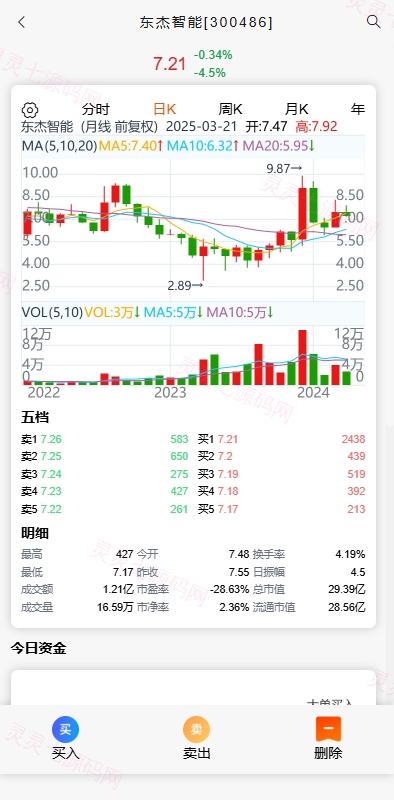Click the MA5:7.40 indicator label

click(131, 146)
